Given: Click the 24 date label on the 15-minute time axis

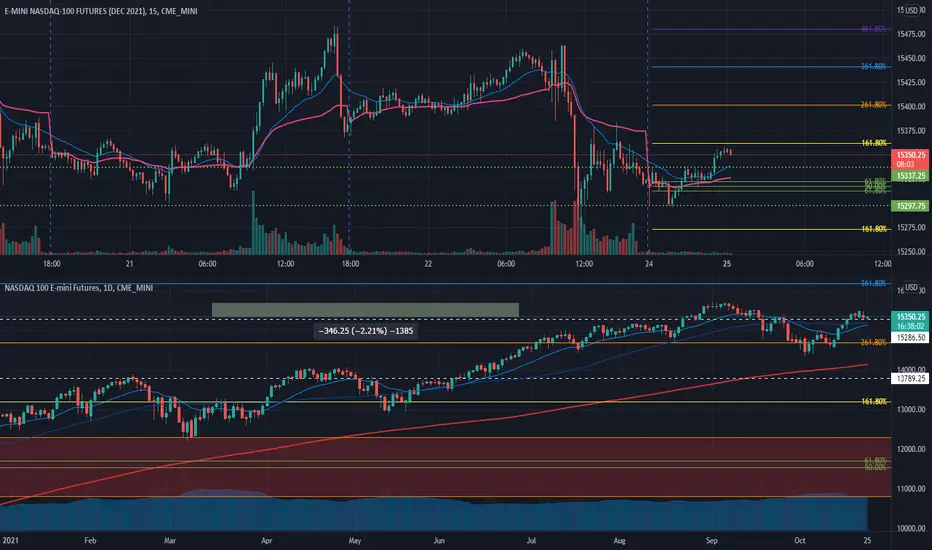Looking at the screenshot, I should pos(648,263).
